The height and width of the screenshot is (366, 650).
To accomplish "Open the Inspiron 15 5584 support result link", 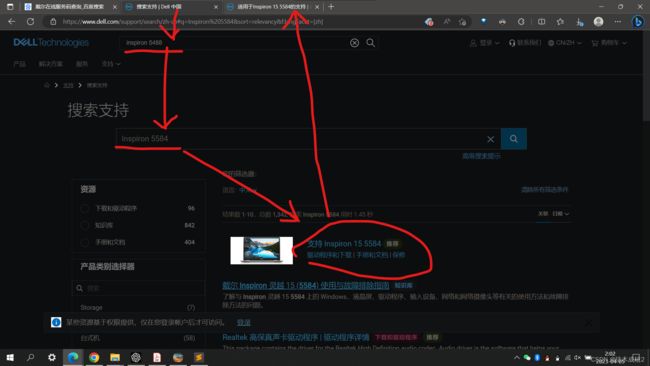I will [x=344, y=244].
